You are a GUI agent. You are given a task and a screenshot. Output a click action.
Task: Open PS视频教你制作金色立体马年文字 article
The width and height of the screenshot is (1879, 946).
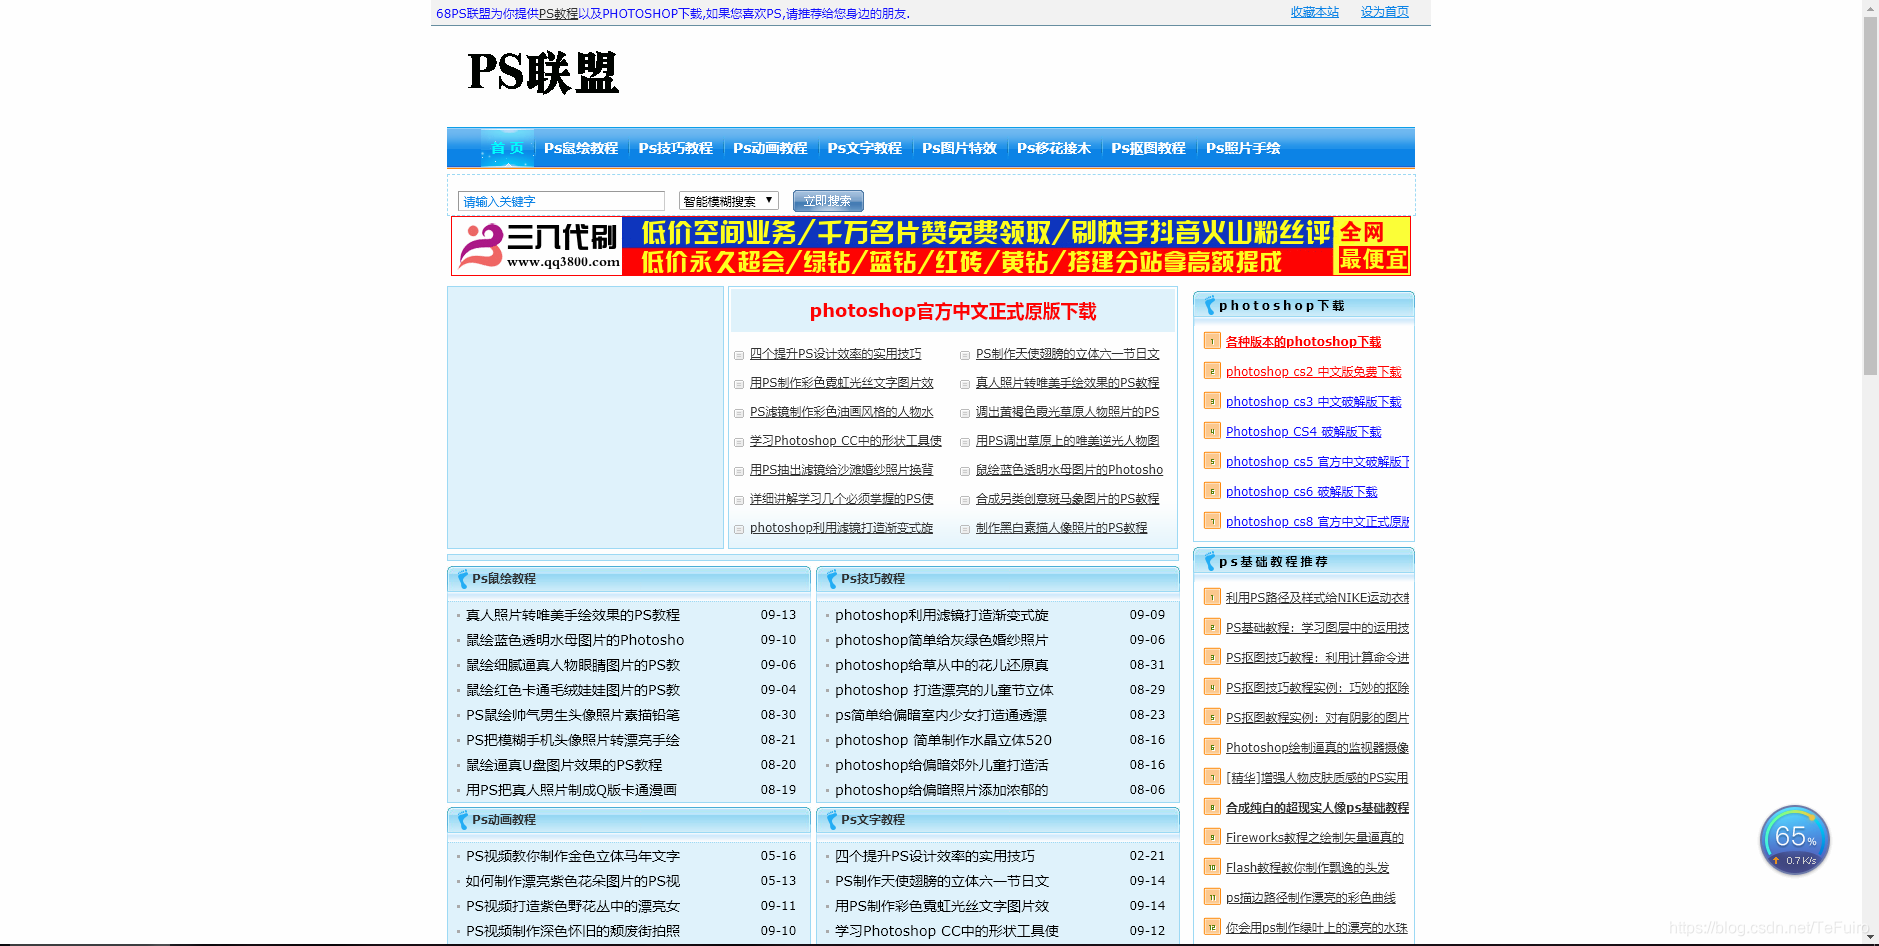[572, 856]
